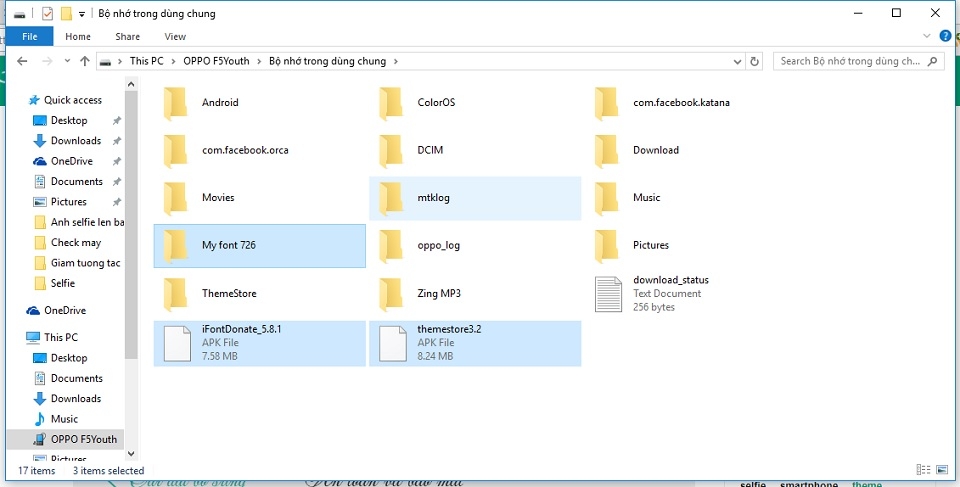Open the Customize Quick Access Toolbar dropdown

pyautogui.click(x=81, y=14)
